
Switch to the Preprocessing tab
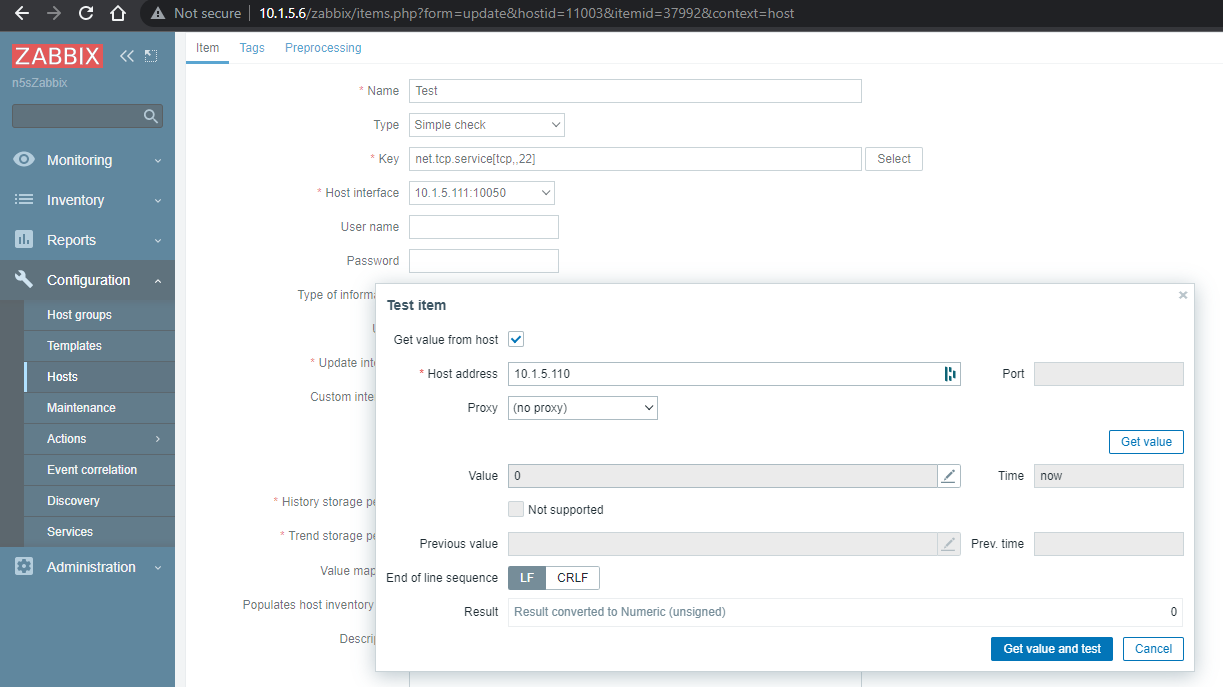tap(323, 48)
